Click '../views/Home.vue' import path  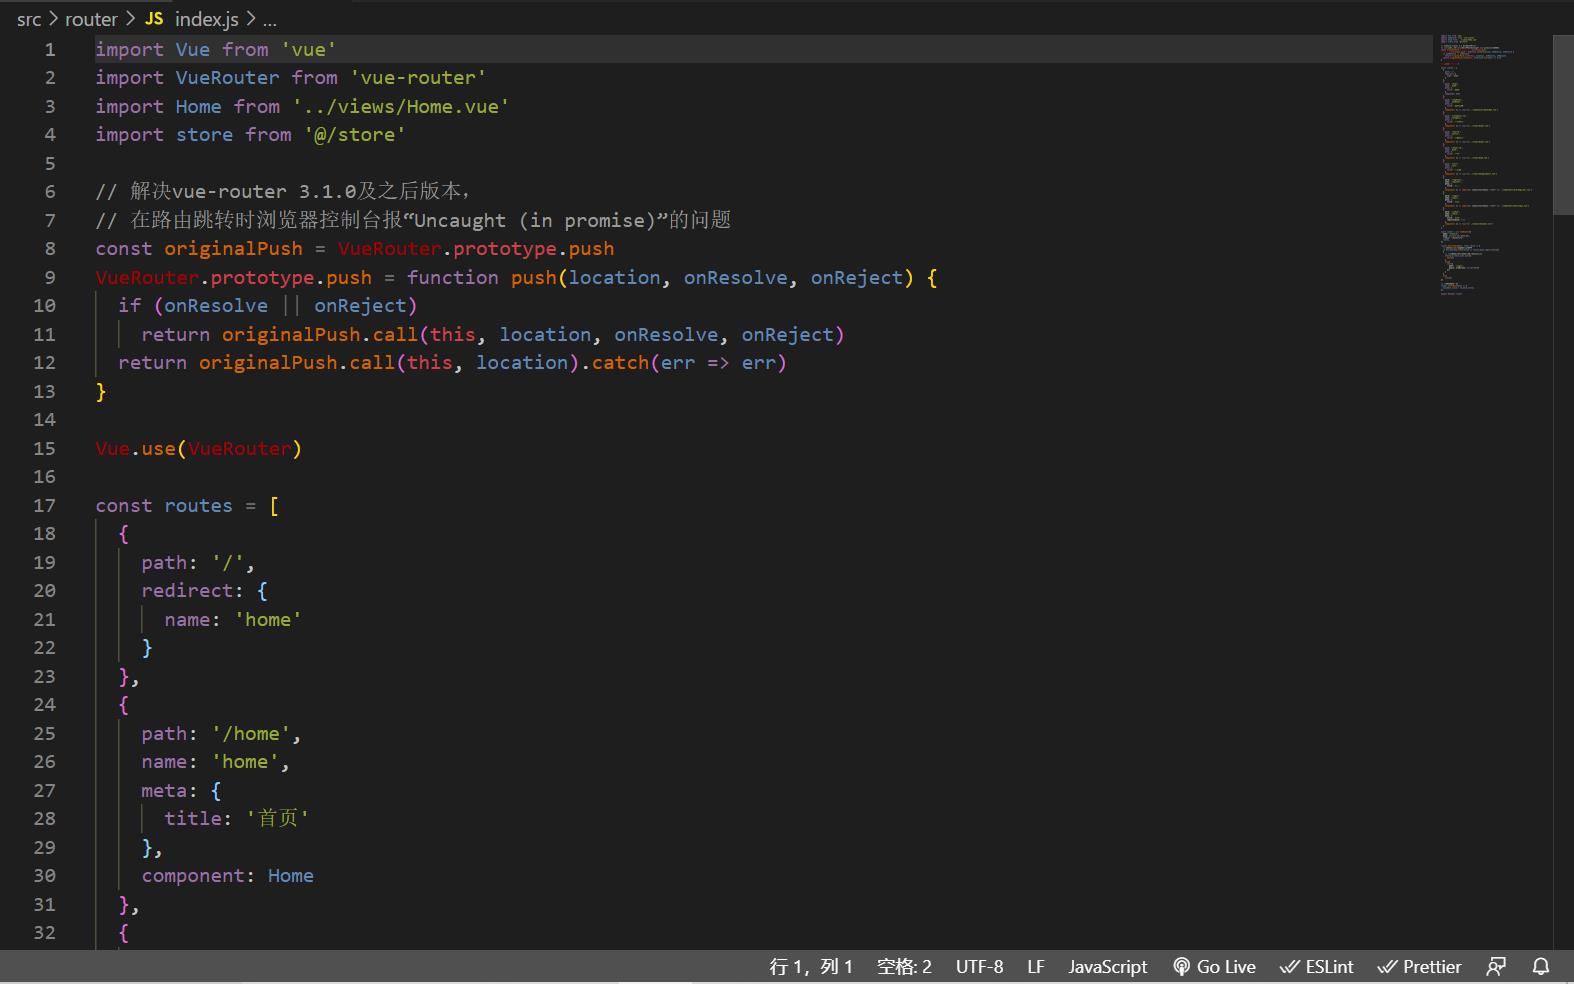401,106
